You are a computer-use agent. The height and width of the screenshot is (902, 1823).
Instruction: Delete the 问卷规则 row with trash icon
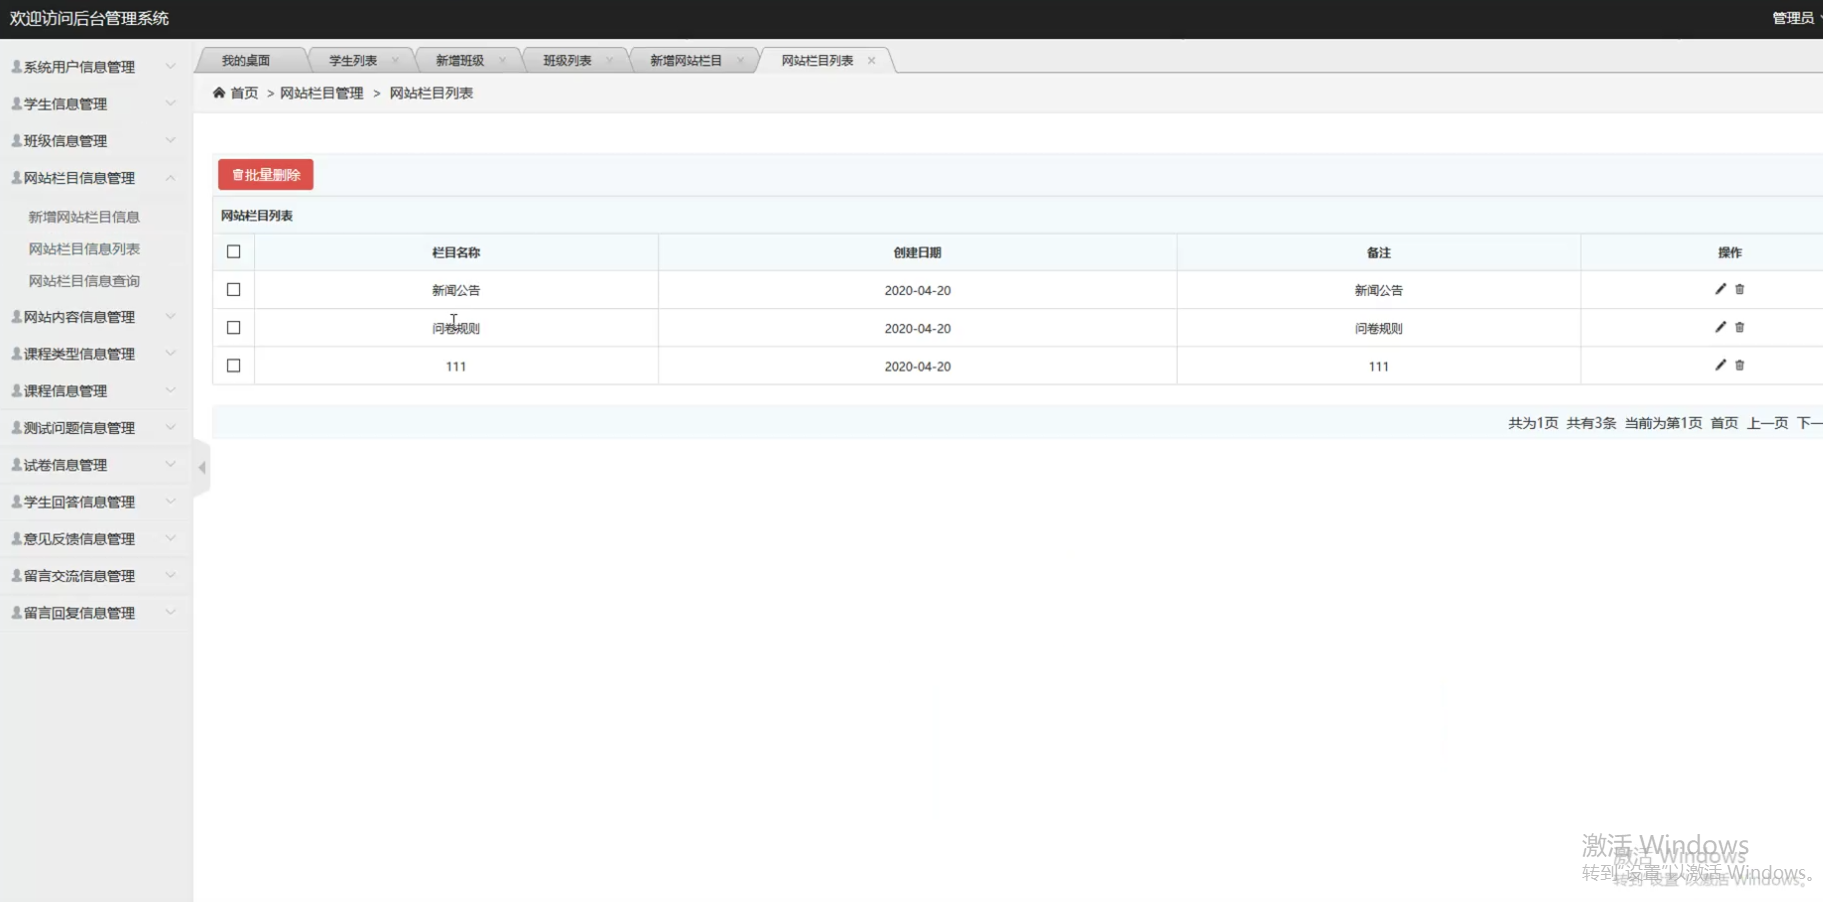click(1739, 327)
